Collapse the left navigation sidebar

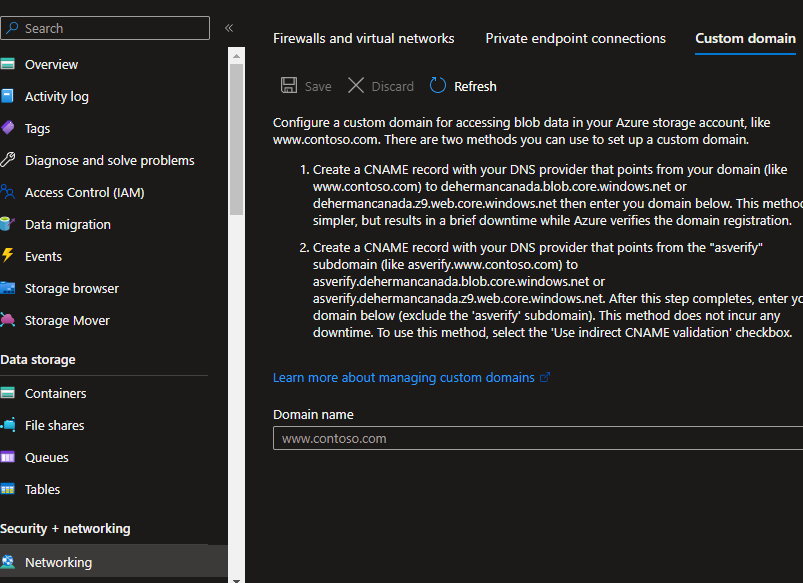pyautogui.click(x=229, y=28)
